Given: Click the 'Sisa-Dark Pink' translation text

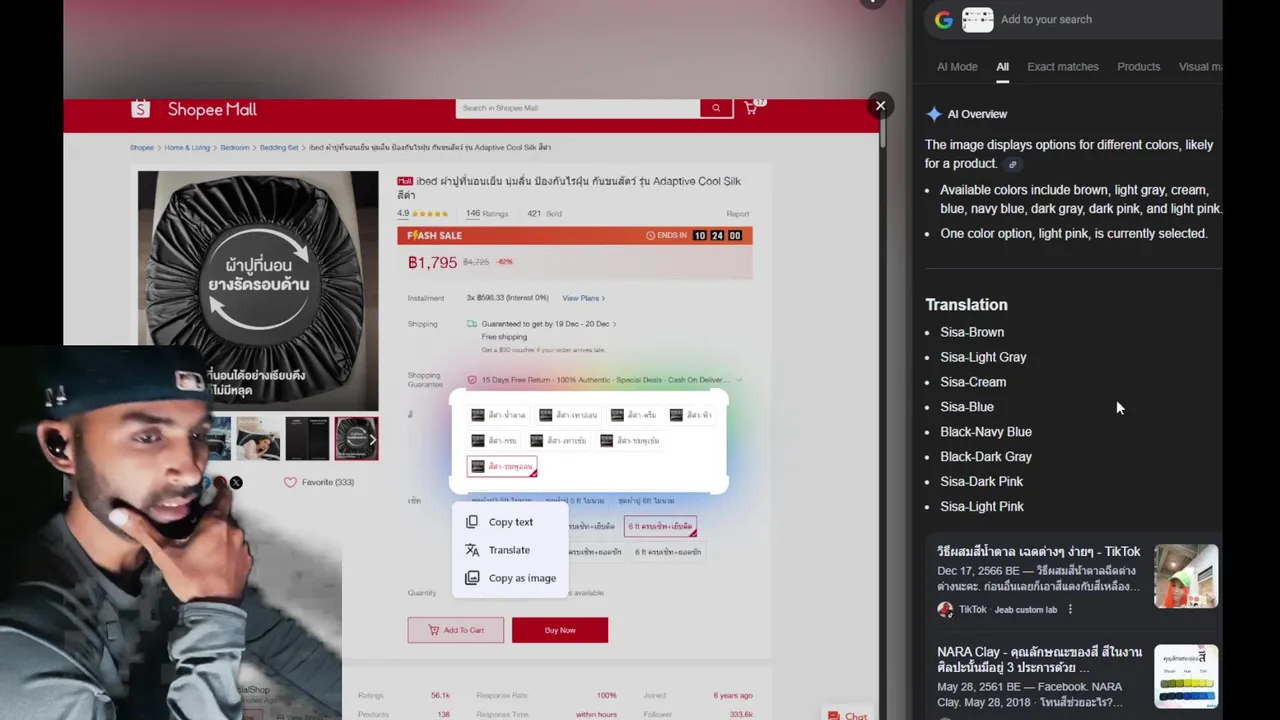Looking at the screenshot, I should tap(981, 482).
